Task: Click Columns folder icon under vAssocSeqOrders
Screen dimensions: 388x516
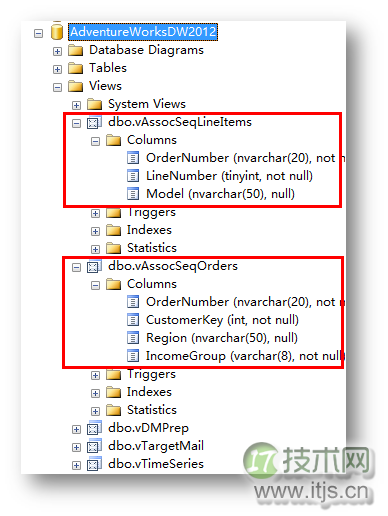Action: tap(114, 285)
